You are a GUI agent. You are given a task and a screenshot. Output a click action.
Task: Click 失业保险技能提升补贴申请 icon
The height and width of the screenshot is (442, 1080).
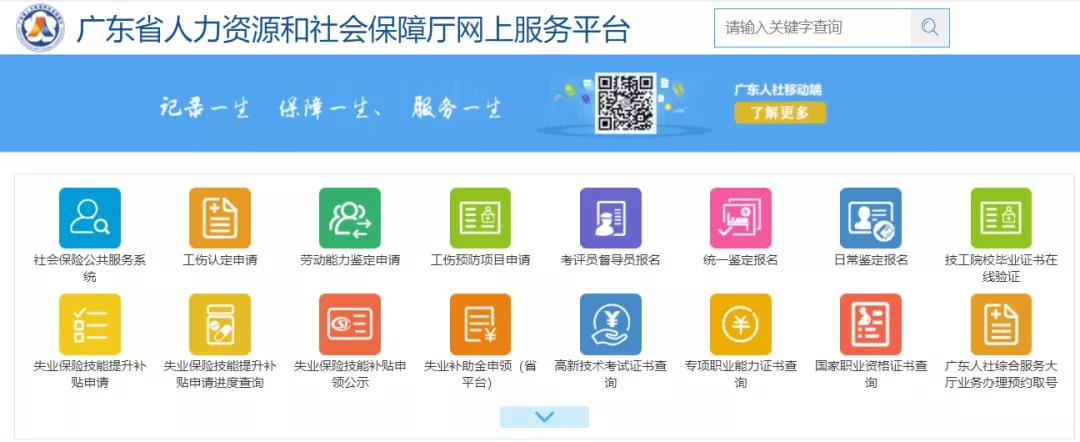90,324
